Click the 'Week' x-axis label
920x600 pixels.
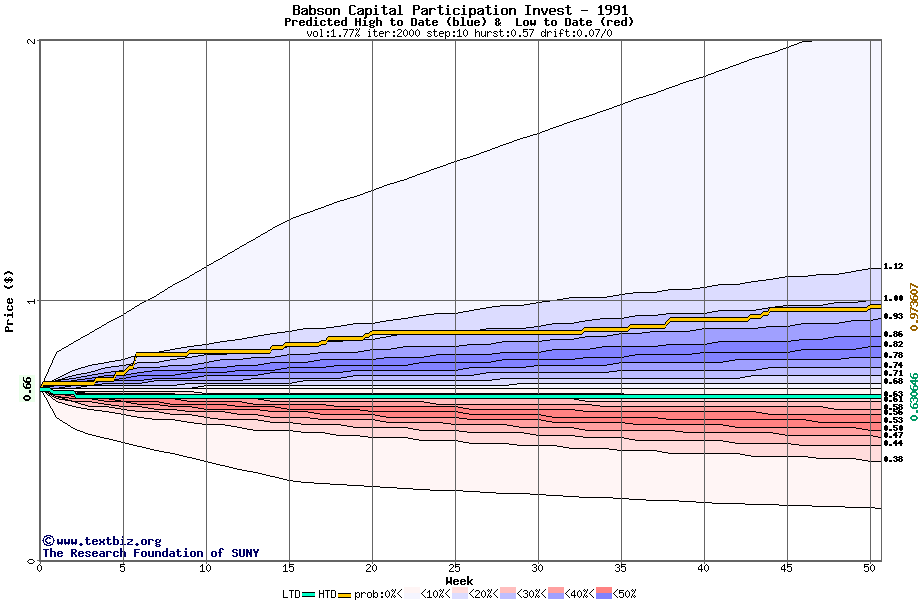(x=459, y=581)
